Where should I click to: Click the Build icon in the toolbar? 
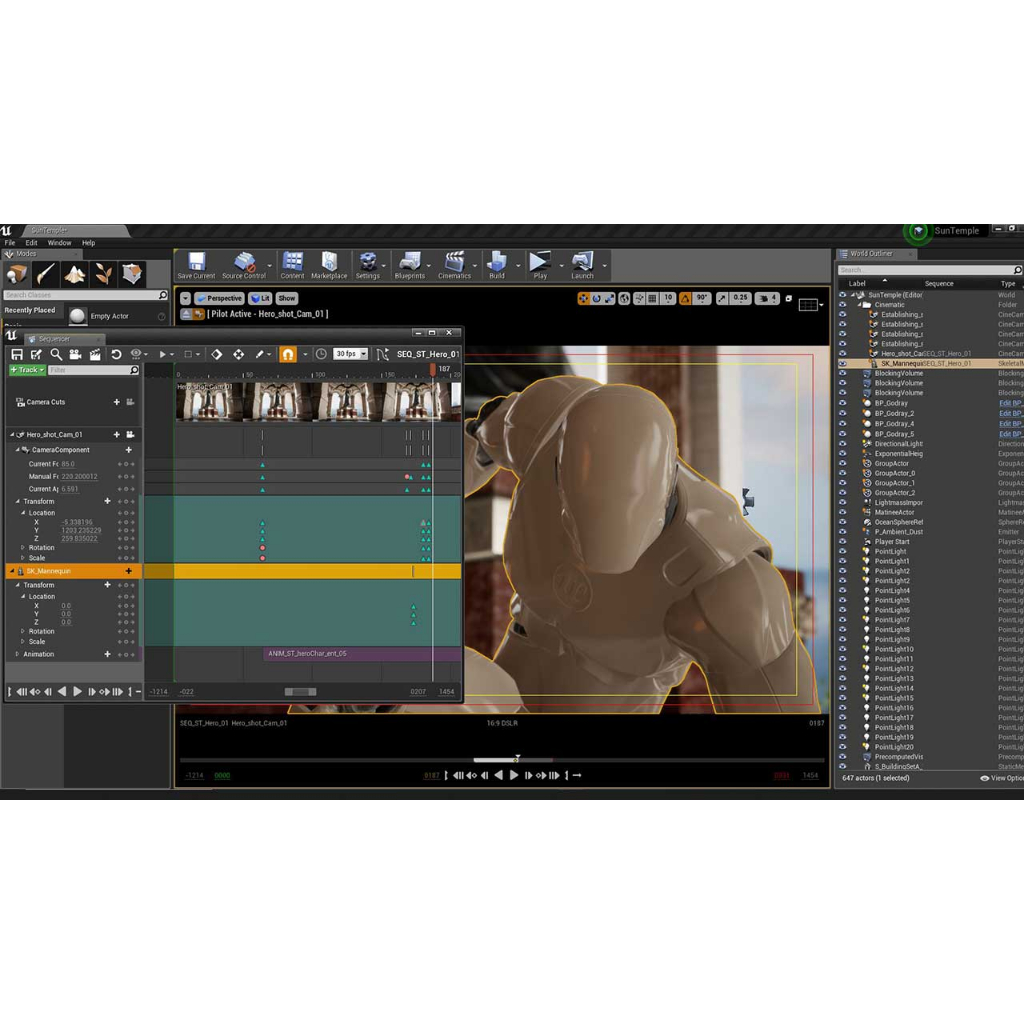pos(496,262)
